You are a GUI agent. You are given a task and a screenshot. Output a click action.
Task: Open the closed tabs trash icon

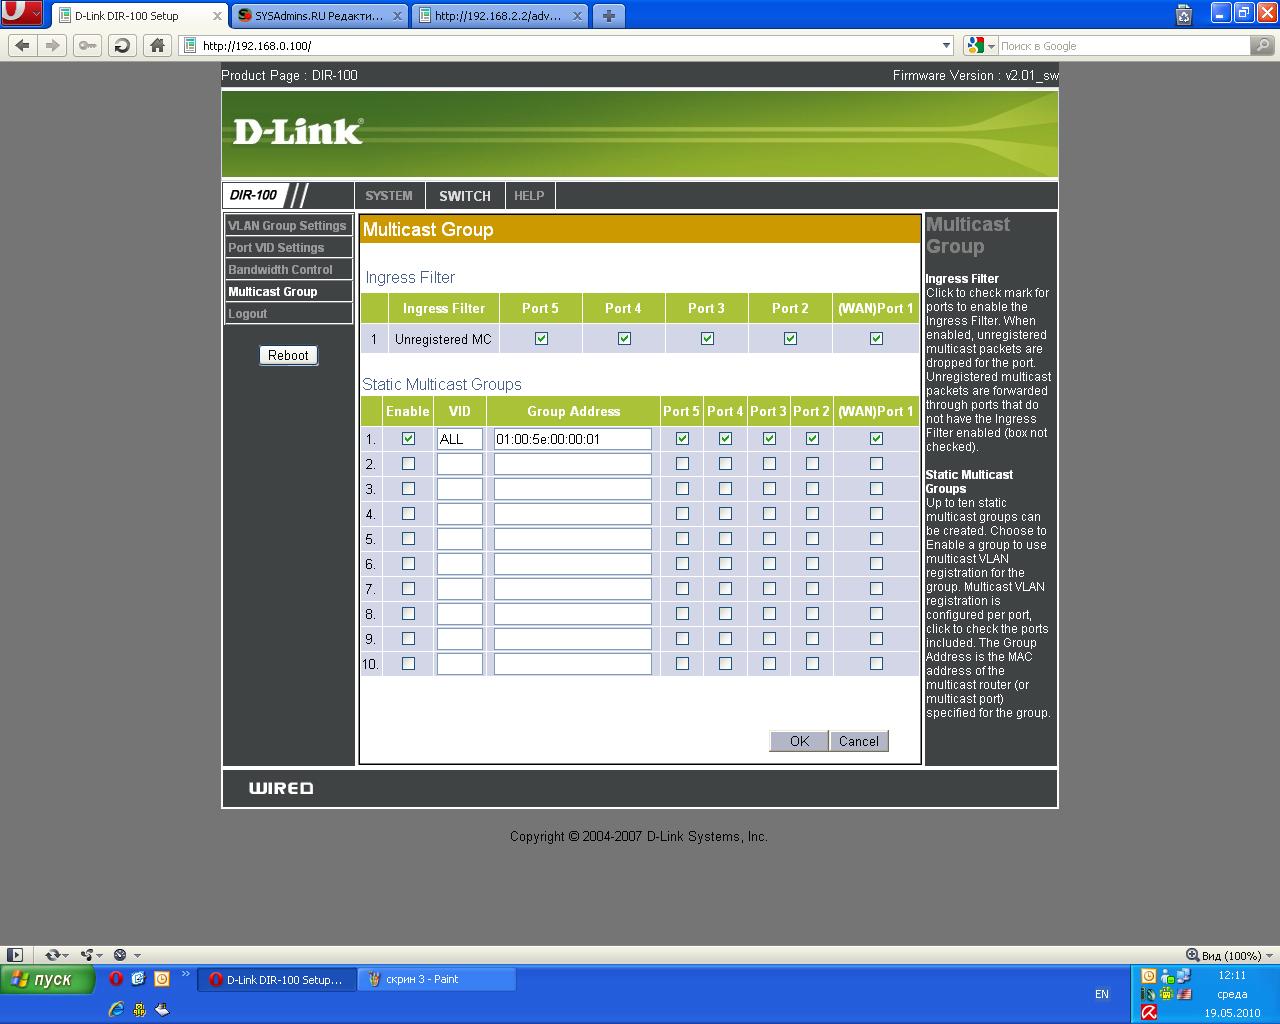1184,15
